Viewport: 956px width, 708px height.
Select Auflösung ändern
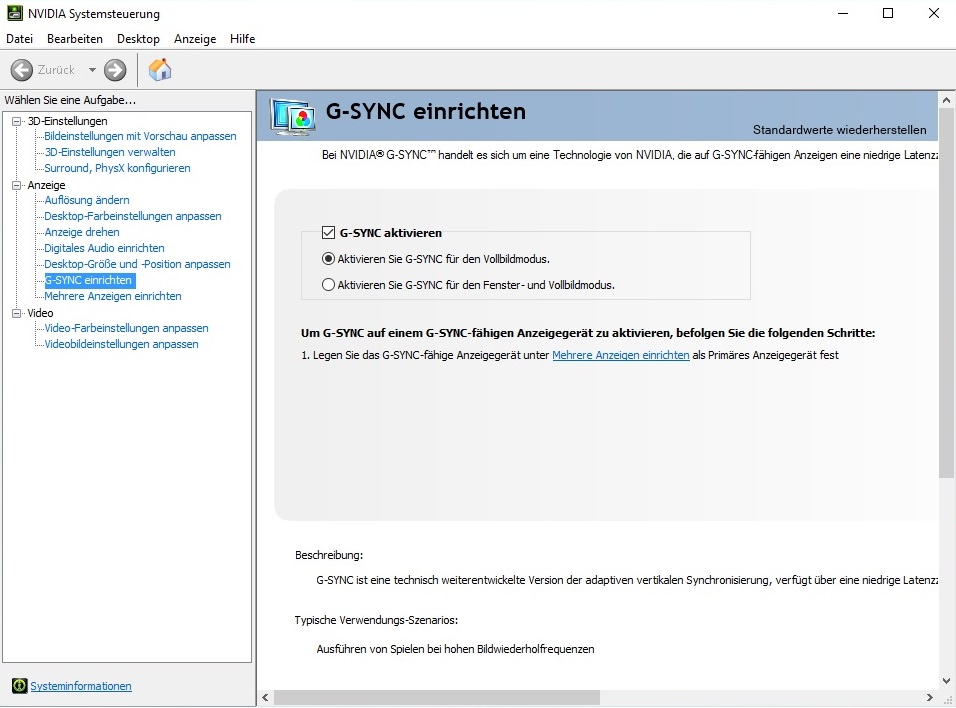point(87,200)
